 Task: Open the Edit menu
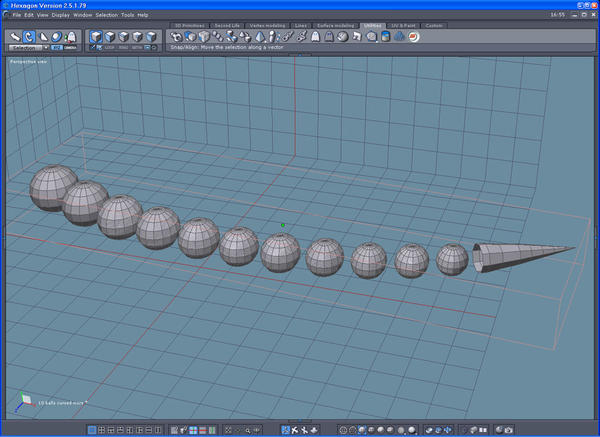(x=29, y=15)
